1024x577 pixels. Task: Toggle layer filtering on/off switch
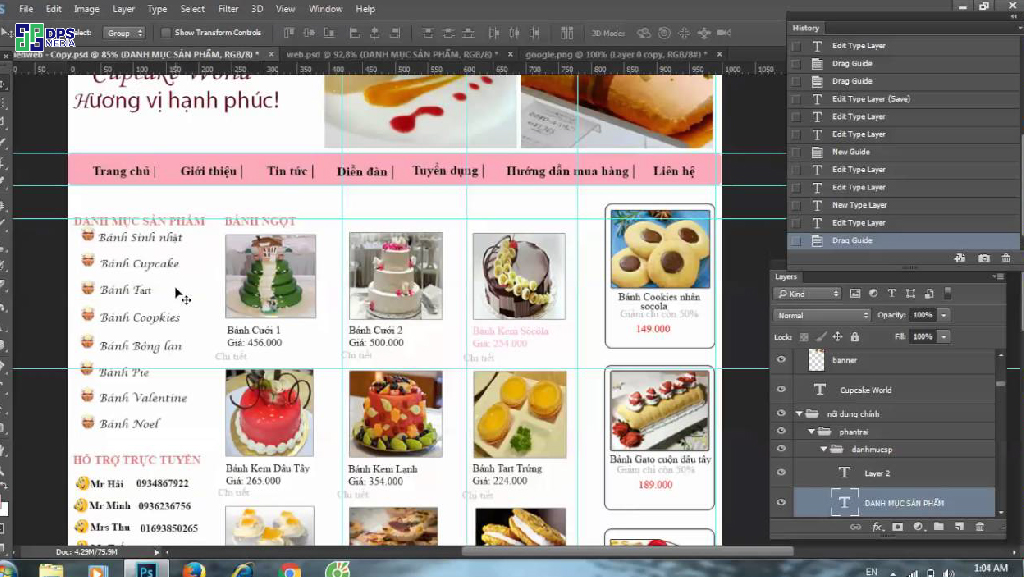tap(948, 293)
